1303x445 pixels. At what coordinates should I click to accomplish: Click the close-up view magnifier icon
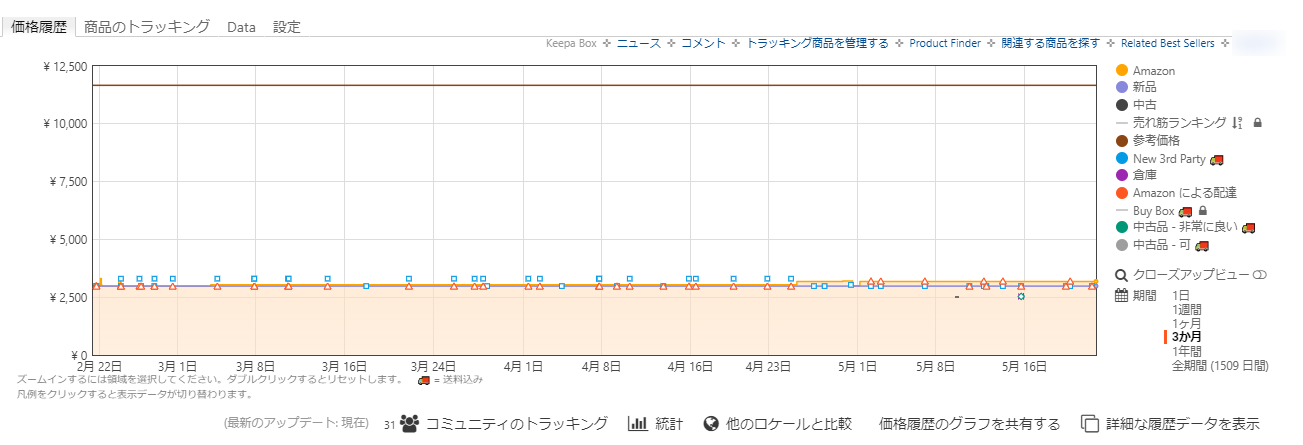tap(1121, 275)
